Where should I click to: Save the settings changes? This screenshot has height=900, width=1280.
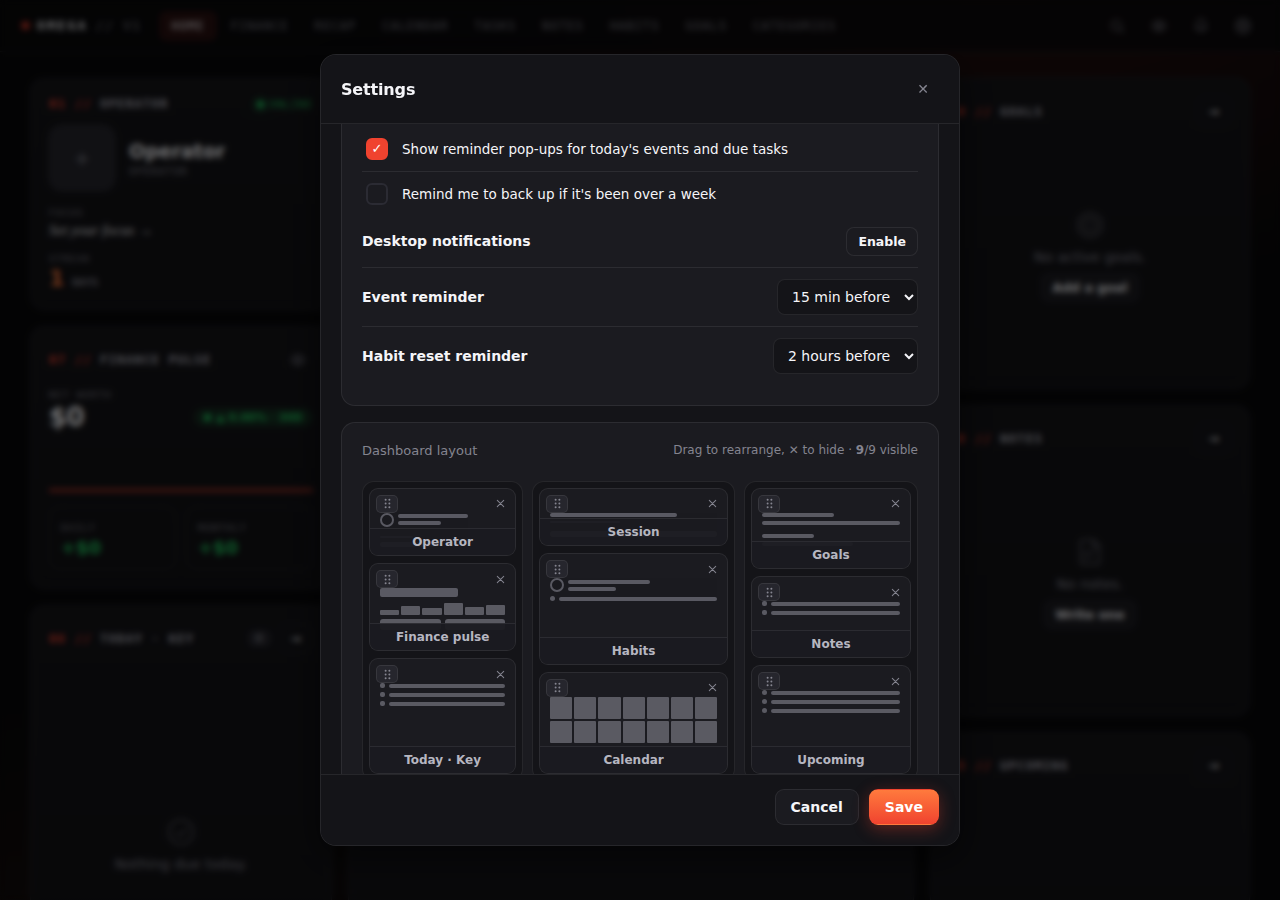coord(904,807)
